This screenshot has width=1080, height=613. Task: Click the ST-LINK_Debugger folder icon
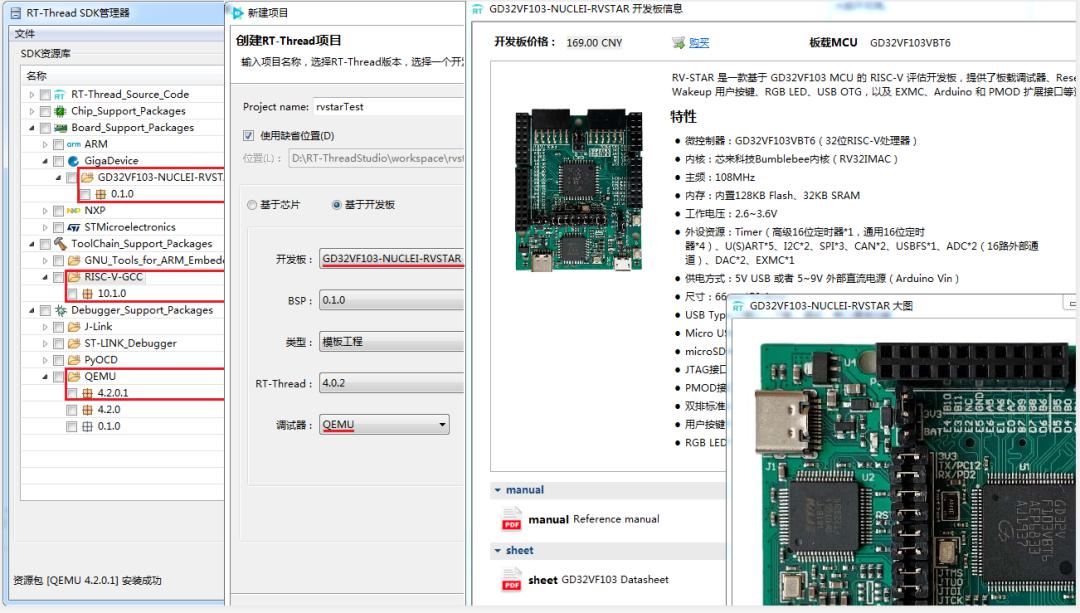click(74, 343)
